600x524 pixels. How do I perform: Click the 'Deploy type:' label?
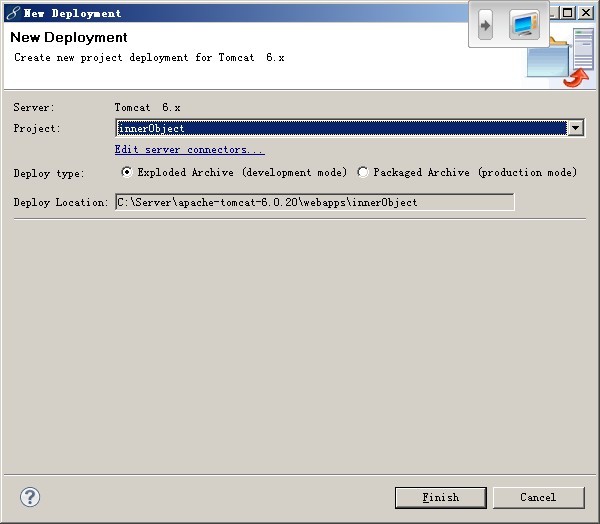point(49,173)
